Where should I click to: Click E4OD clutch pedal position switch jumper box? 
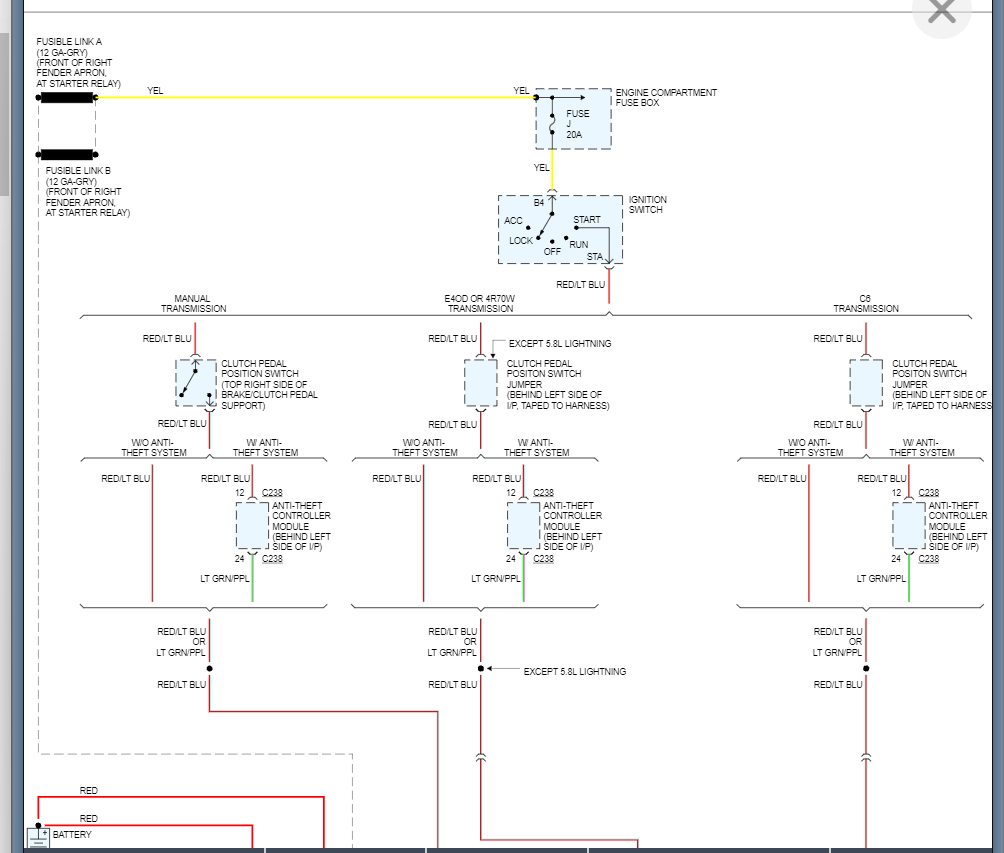[480, 383]
